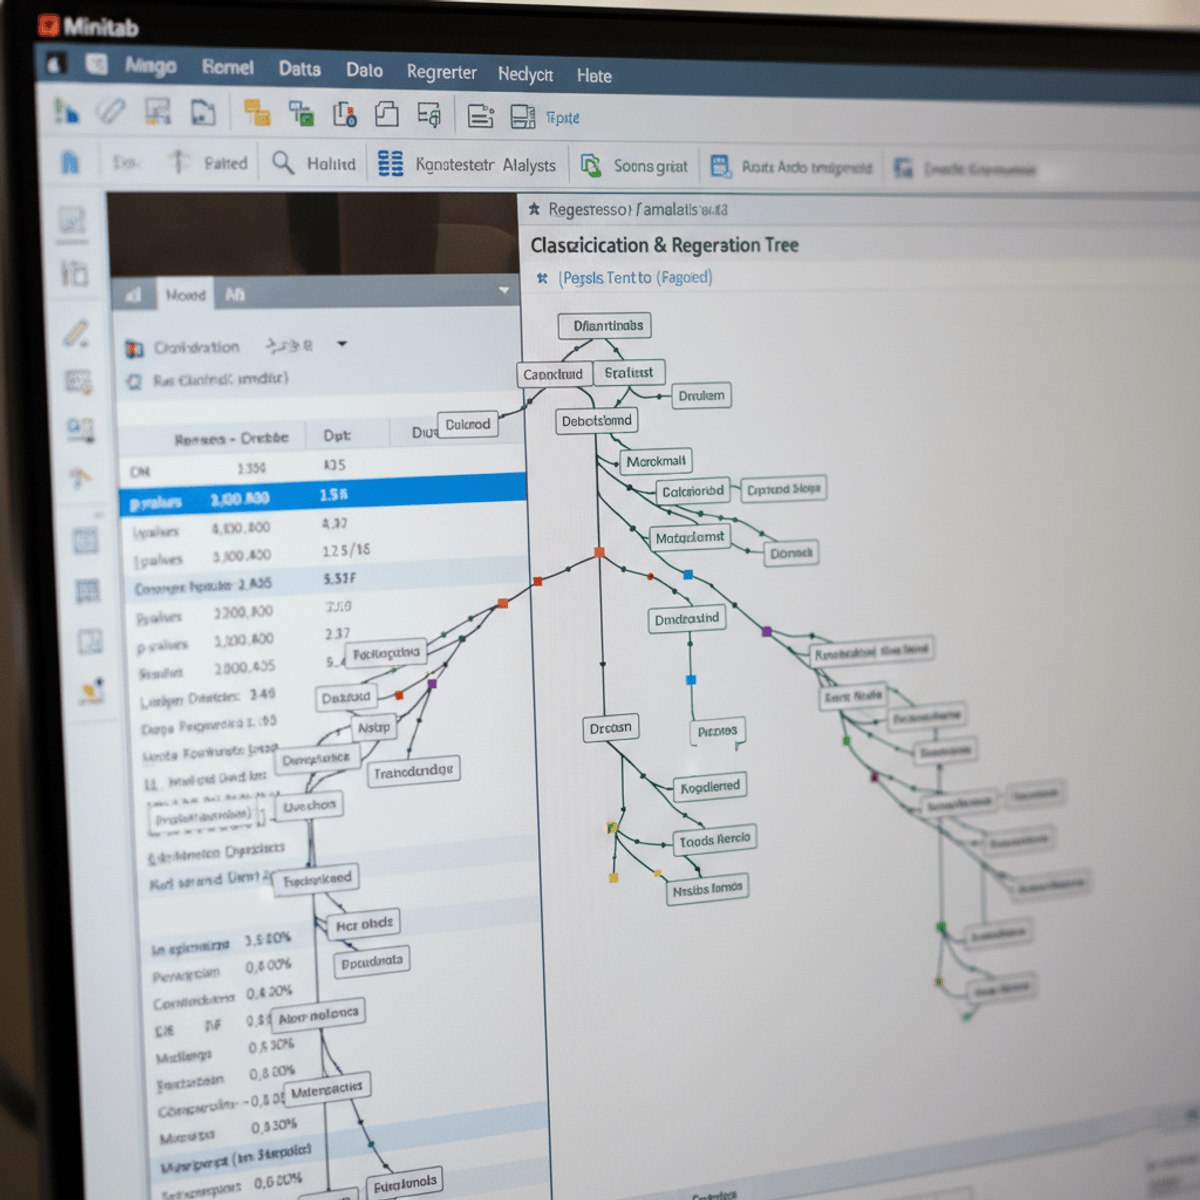Click the Rernses - Orebbe column header
1200x1200 pixels.
231,439
